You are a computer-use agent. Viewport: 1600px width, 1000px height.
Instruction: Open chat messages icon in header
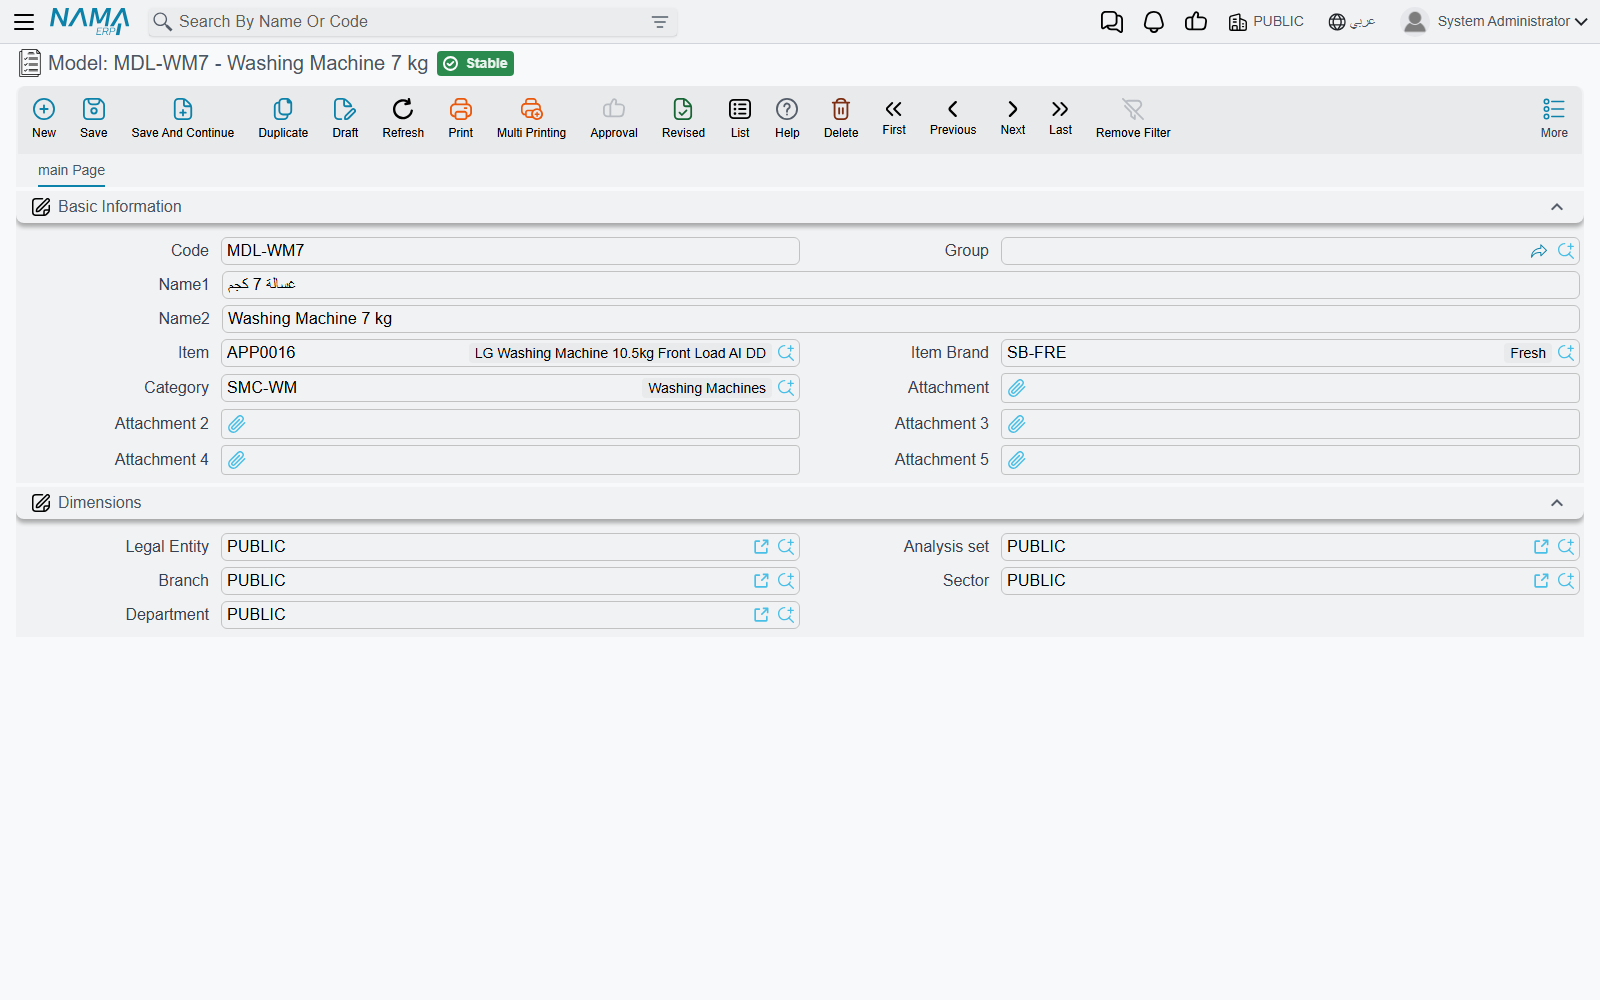(x=1112, y=22)
